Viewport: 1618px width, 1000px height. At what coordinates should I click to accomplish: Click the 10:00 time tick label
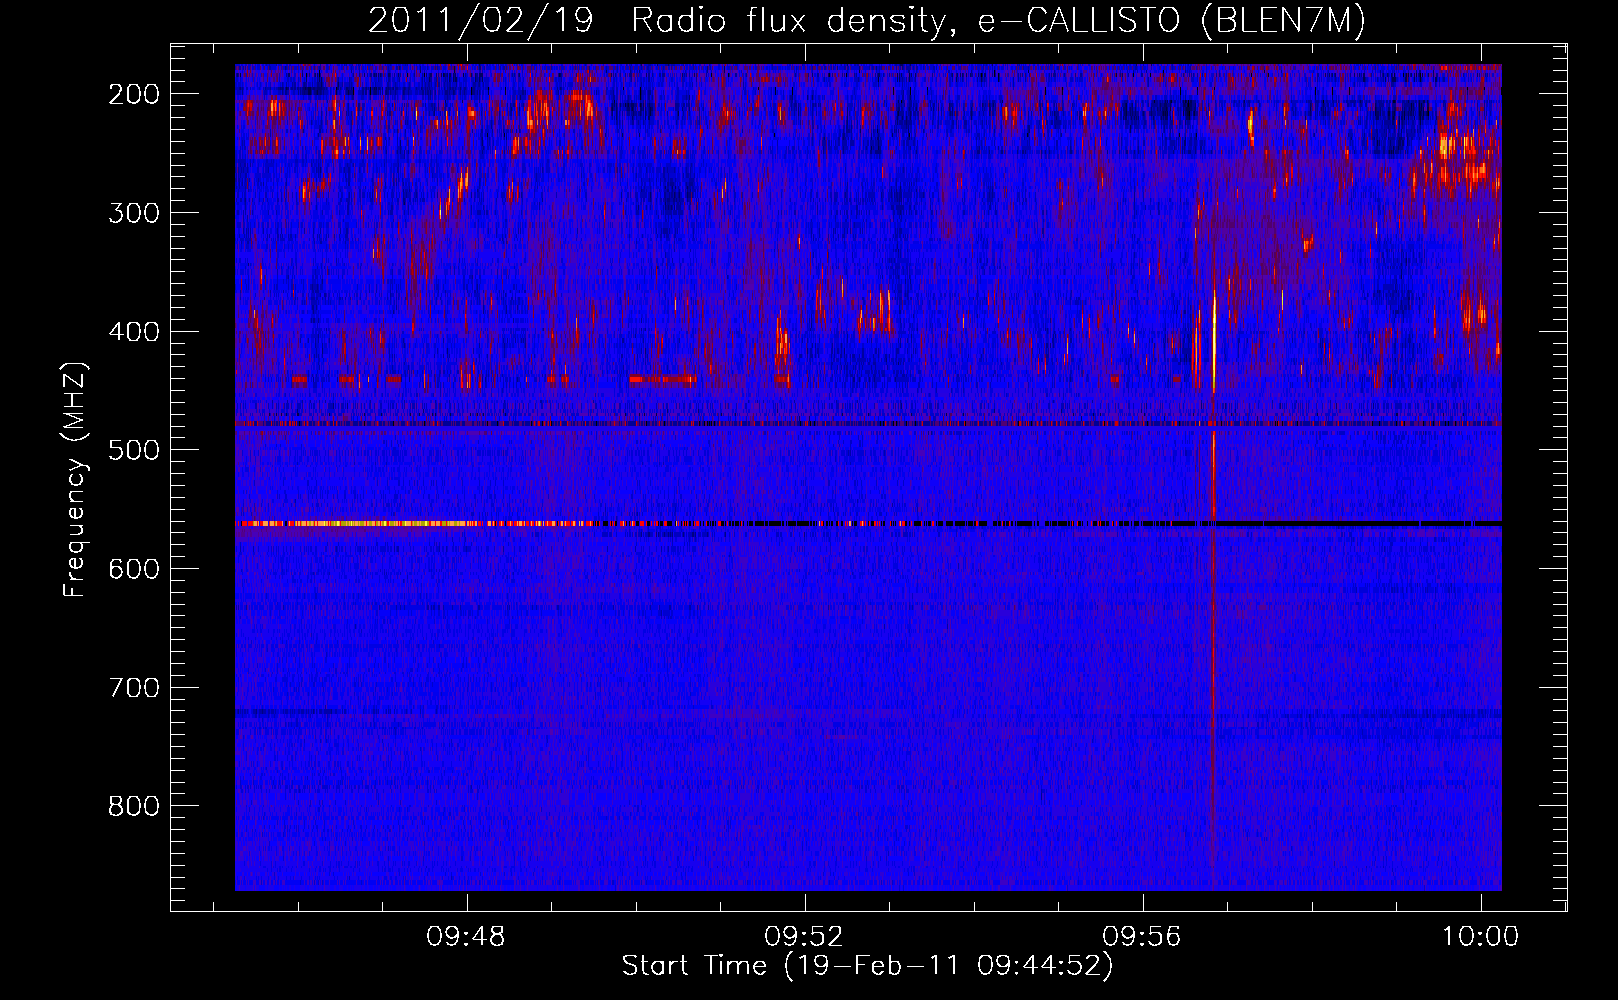pyautogui.click(x=1480, y=937)
